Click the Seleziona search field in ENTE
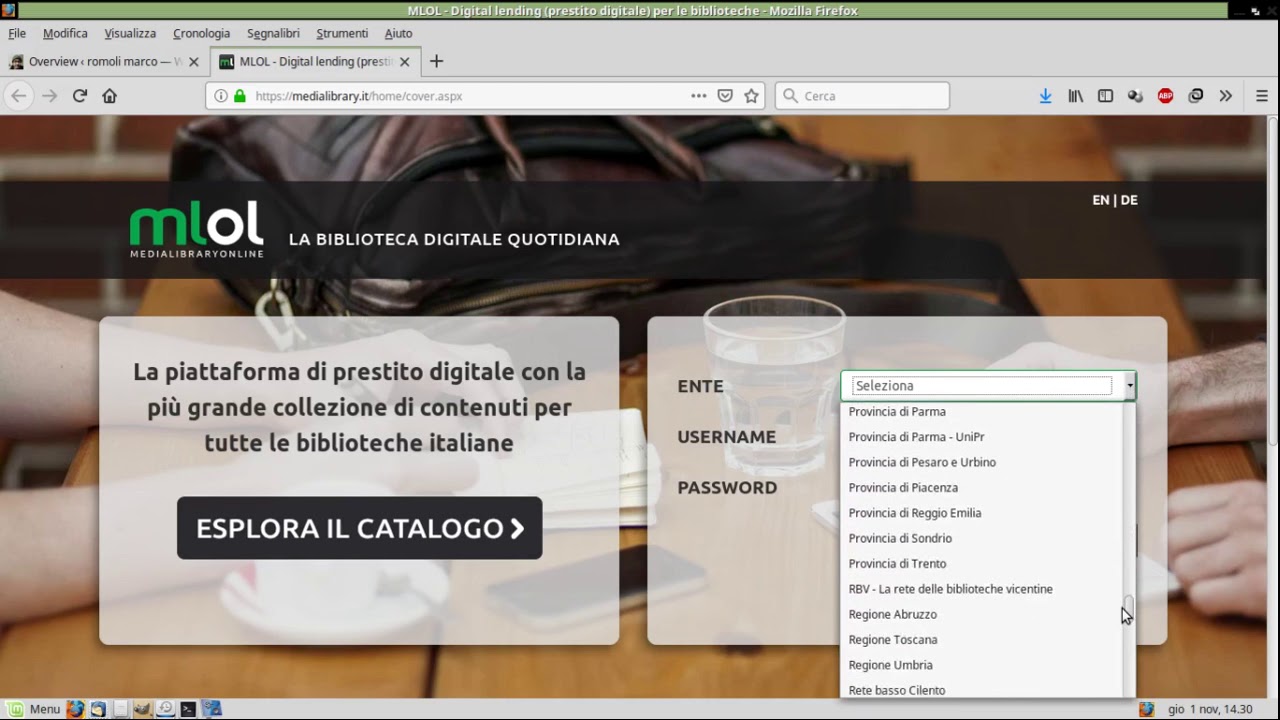This screenshot has width=1280, height=720. (x=981, y=385)
